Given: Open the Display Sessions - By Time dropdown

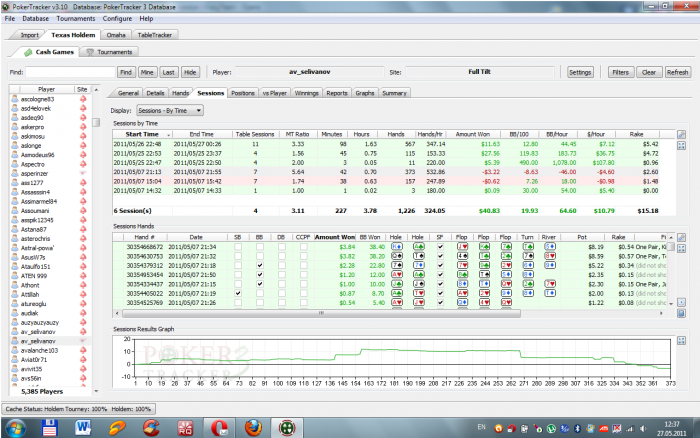Looking at the screenshot, I should [x=170, y=110].
